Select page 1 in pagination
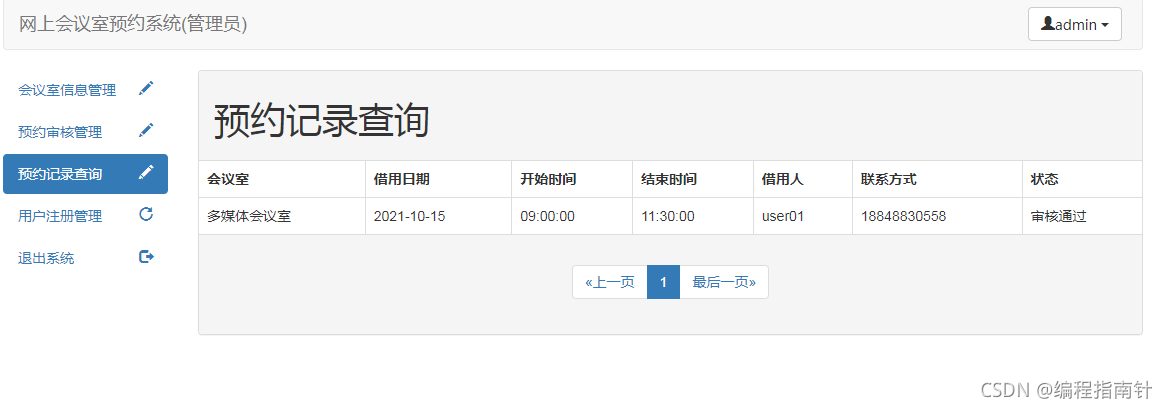Image resolution: width=1167 pixels, height=408 pixels. [663, 282]
